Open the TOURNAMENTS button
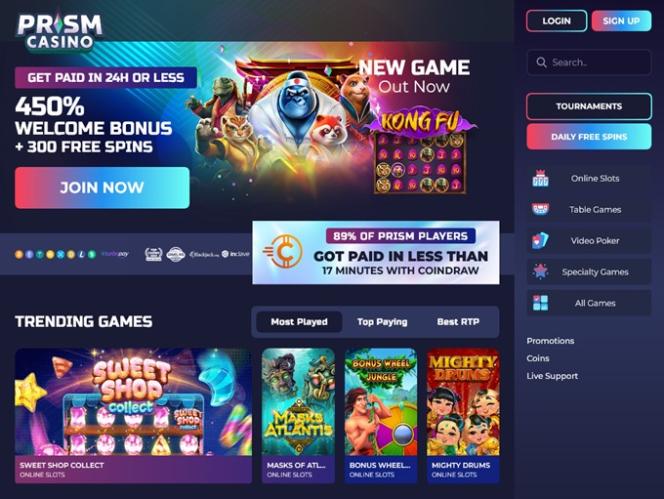The height and width of the screenshot is (499, 664). pyautogui.click(x=589, y=106)
